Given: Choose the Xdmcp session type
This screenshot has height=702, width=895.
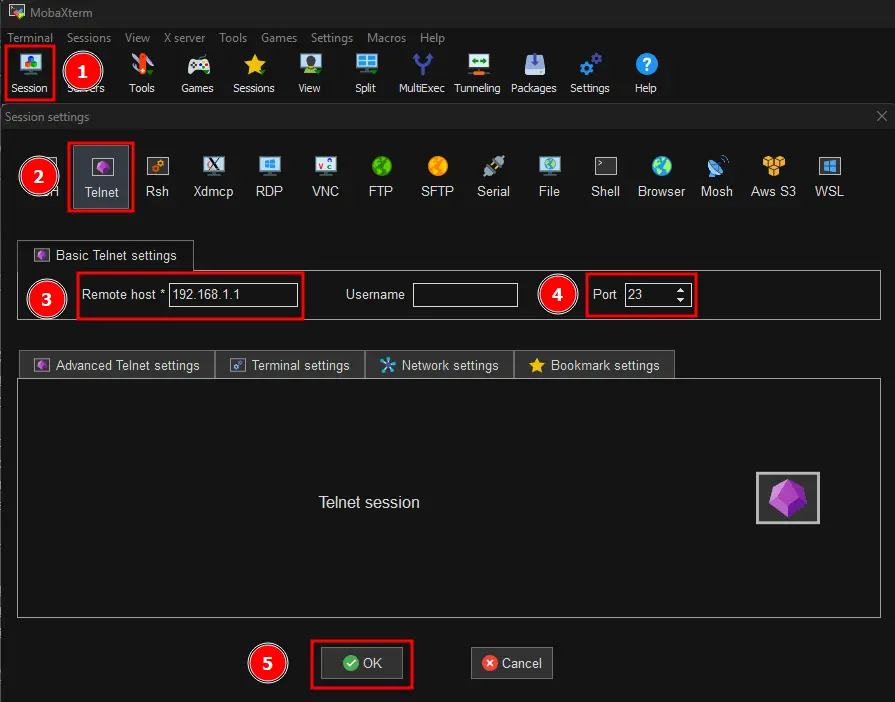Looking at the screenshot, I should tap(213, 177).
